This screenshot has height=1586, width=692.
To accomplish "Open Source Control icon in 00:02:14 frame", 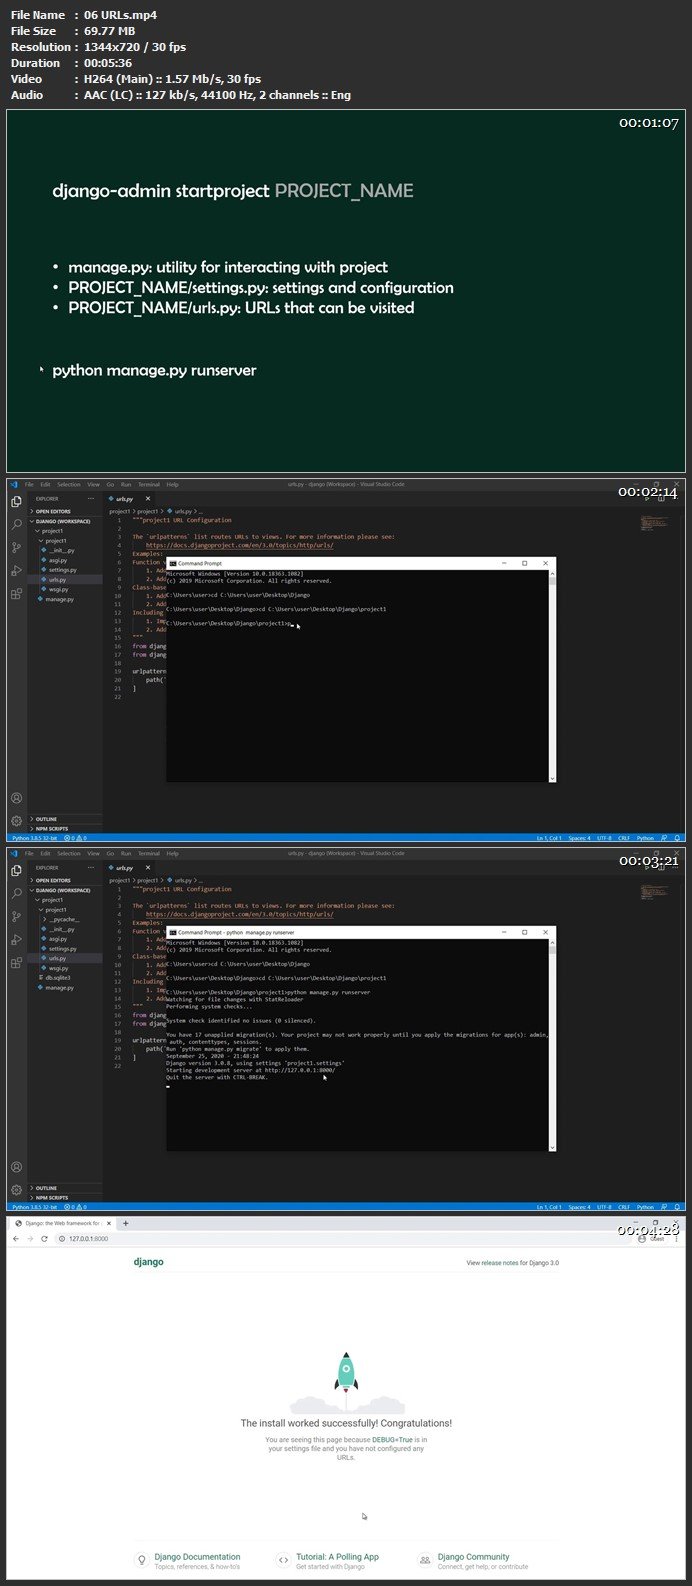I will click(x=16, y=547).
